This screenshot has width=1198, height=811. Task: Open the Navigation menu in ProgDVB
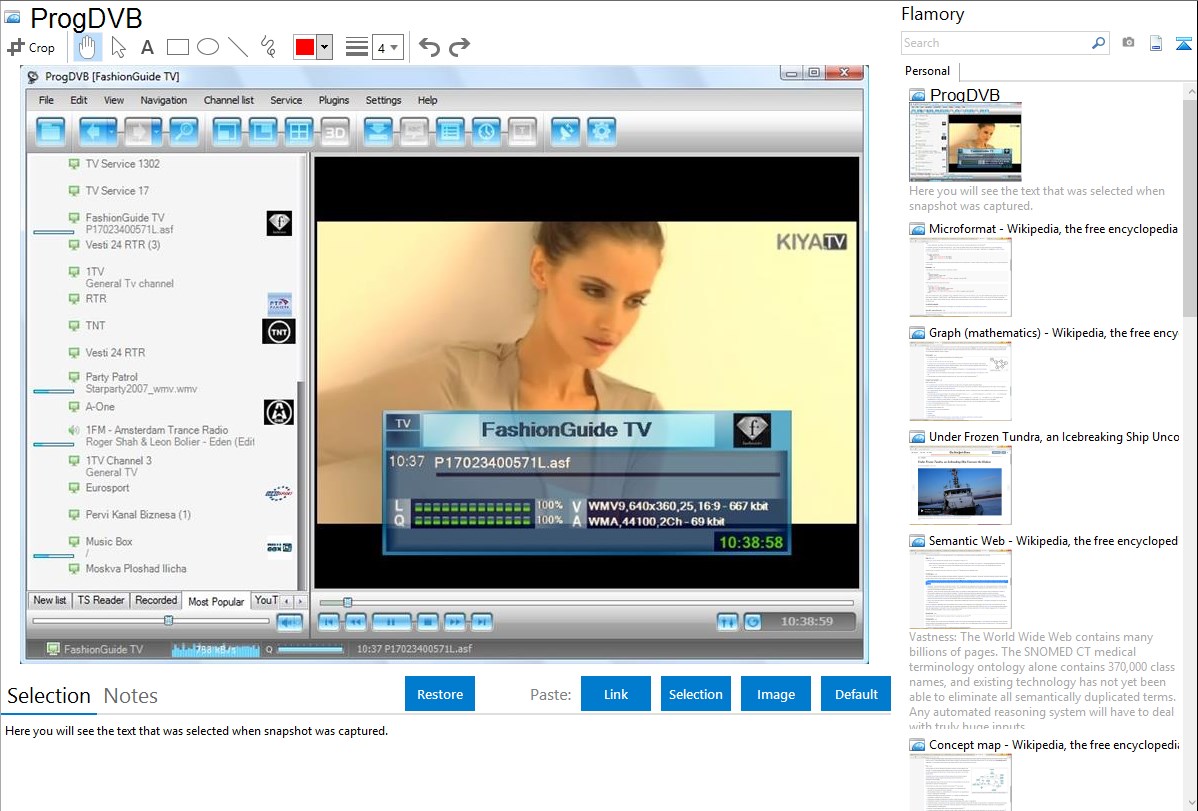pyautogui.click(x=164, y=100)
